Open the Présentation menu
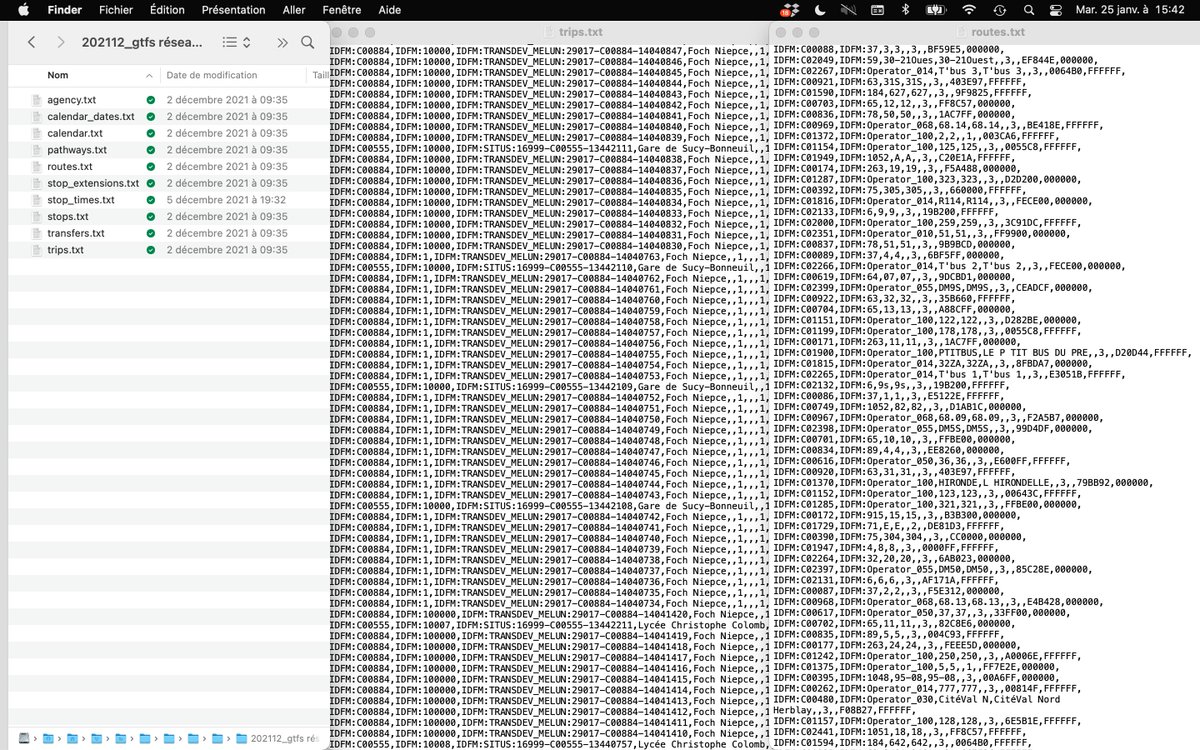The image size is (1200, 750). (x=233, y=9)
